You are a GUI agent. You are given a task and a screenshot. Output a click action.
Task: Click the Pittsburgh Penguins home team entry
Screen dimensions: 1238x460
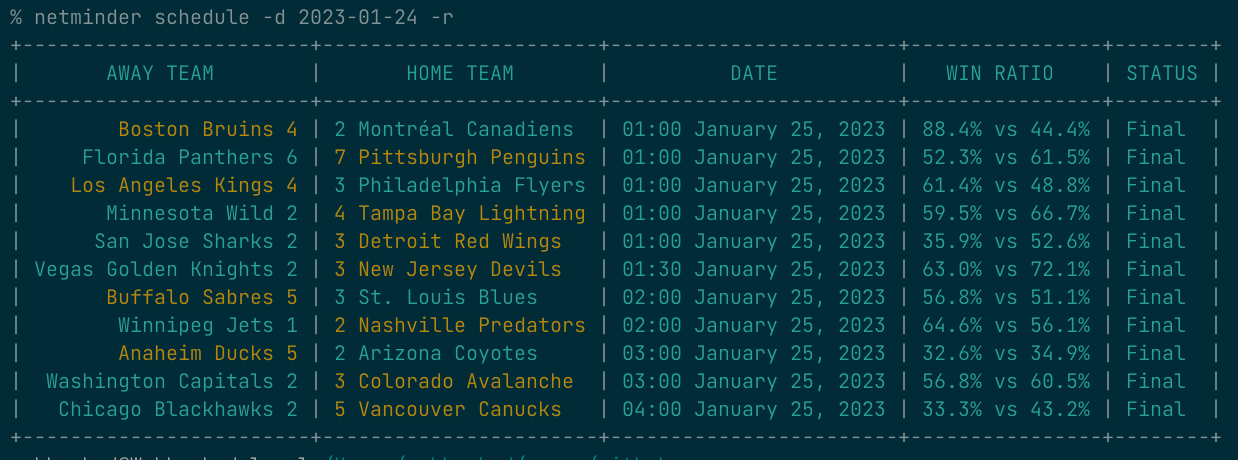pyautogui.click(x=472, y=157)
